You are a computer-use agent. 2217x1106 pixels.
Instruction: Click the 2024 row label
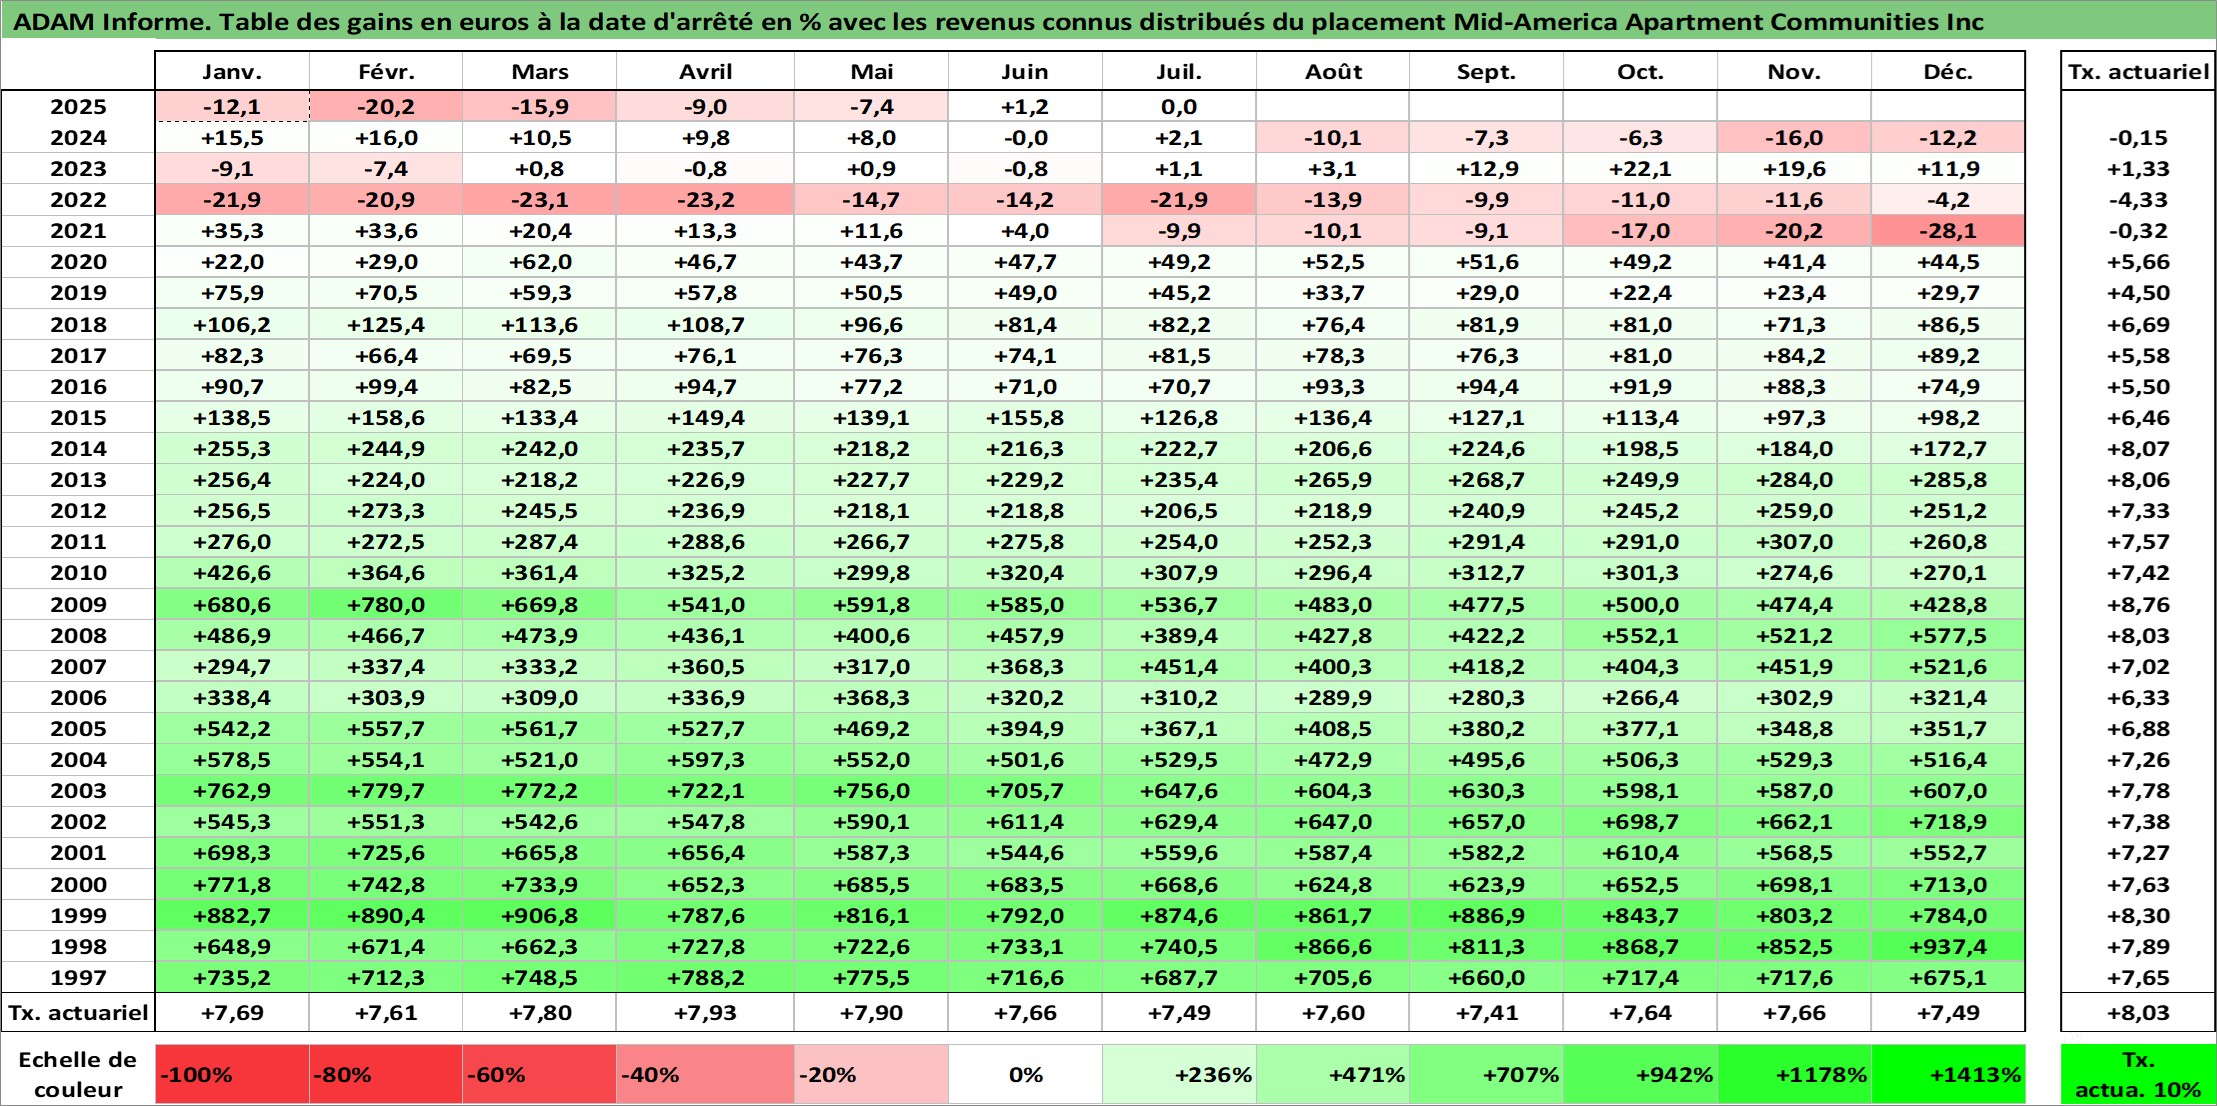pos(78,138)
